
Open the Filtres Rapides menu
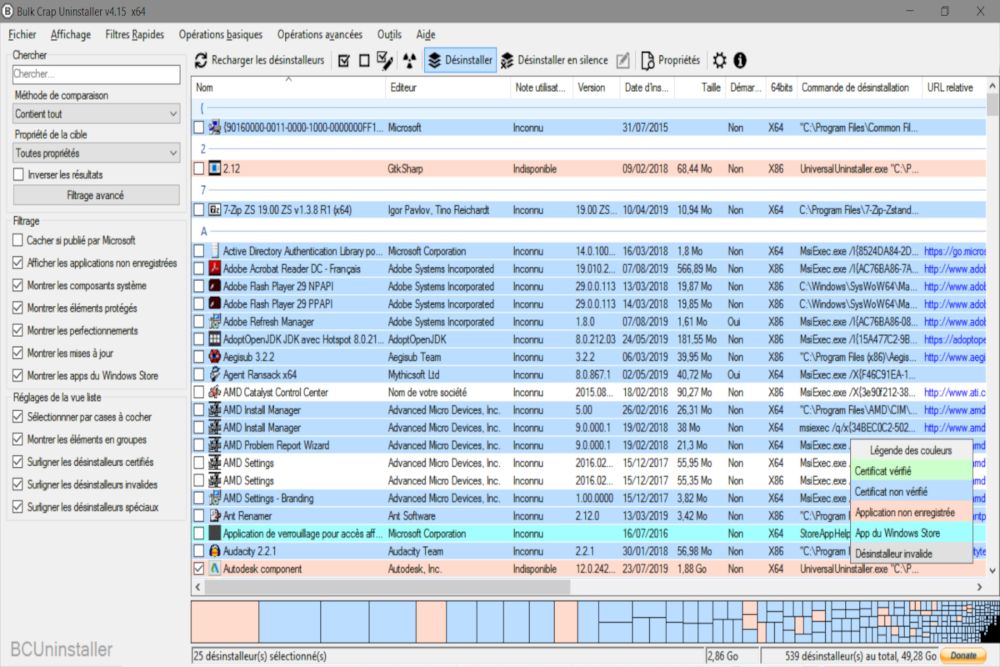pos(135,34)
